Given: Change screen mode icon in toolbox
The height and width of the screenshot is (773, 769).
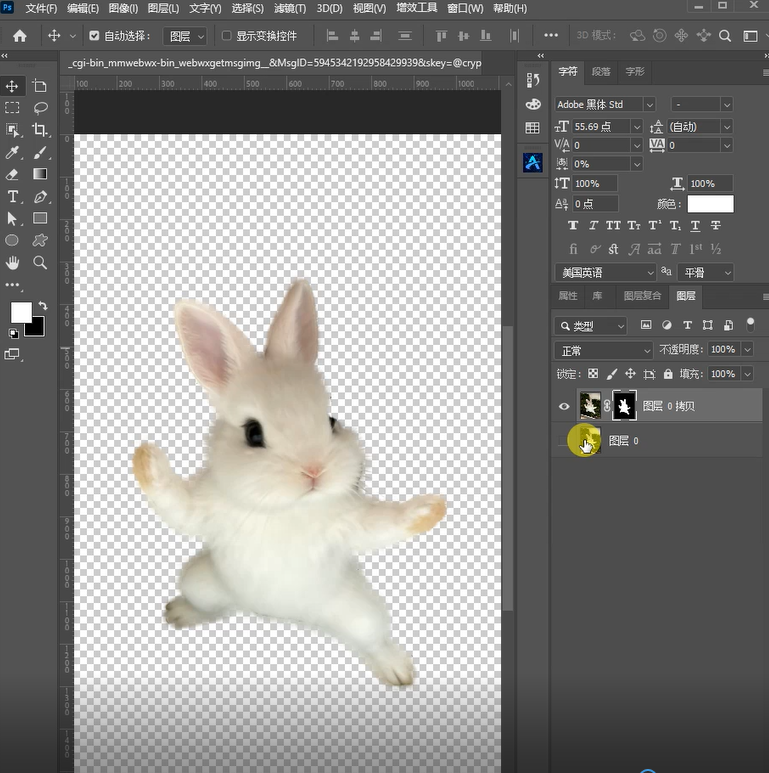Looking at the screenshot, I should (12, 354).
